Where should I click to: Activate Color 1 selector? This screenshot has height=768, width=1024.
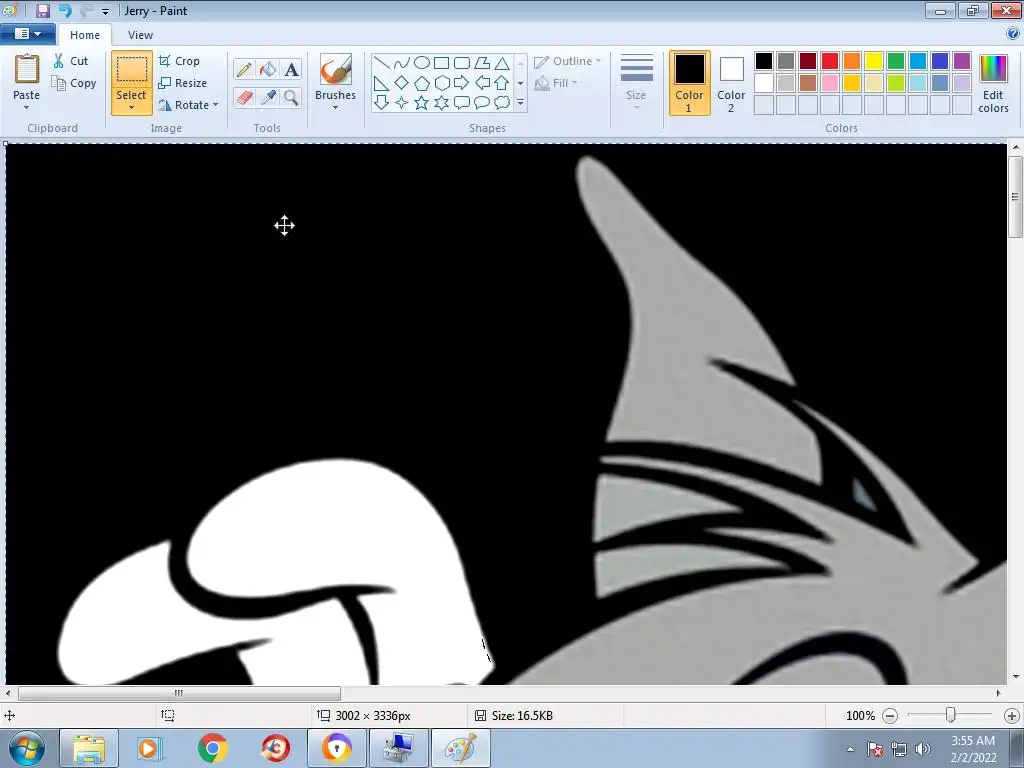point(690,83)
